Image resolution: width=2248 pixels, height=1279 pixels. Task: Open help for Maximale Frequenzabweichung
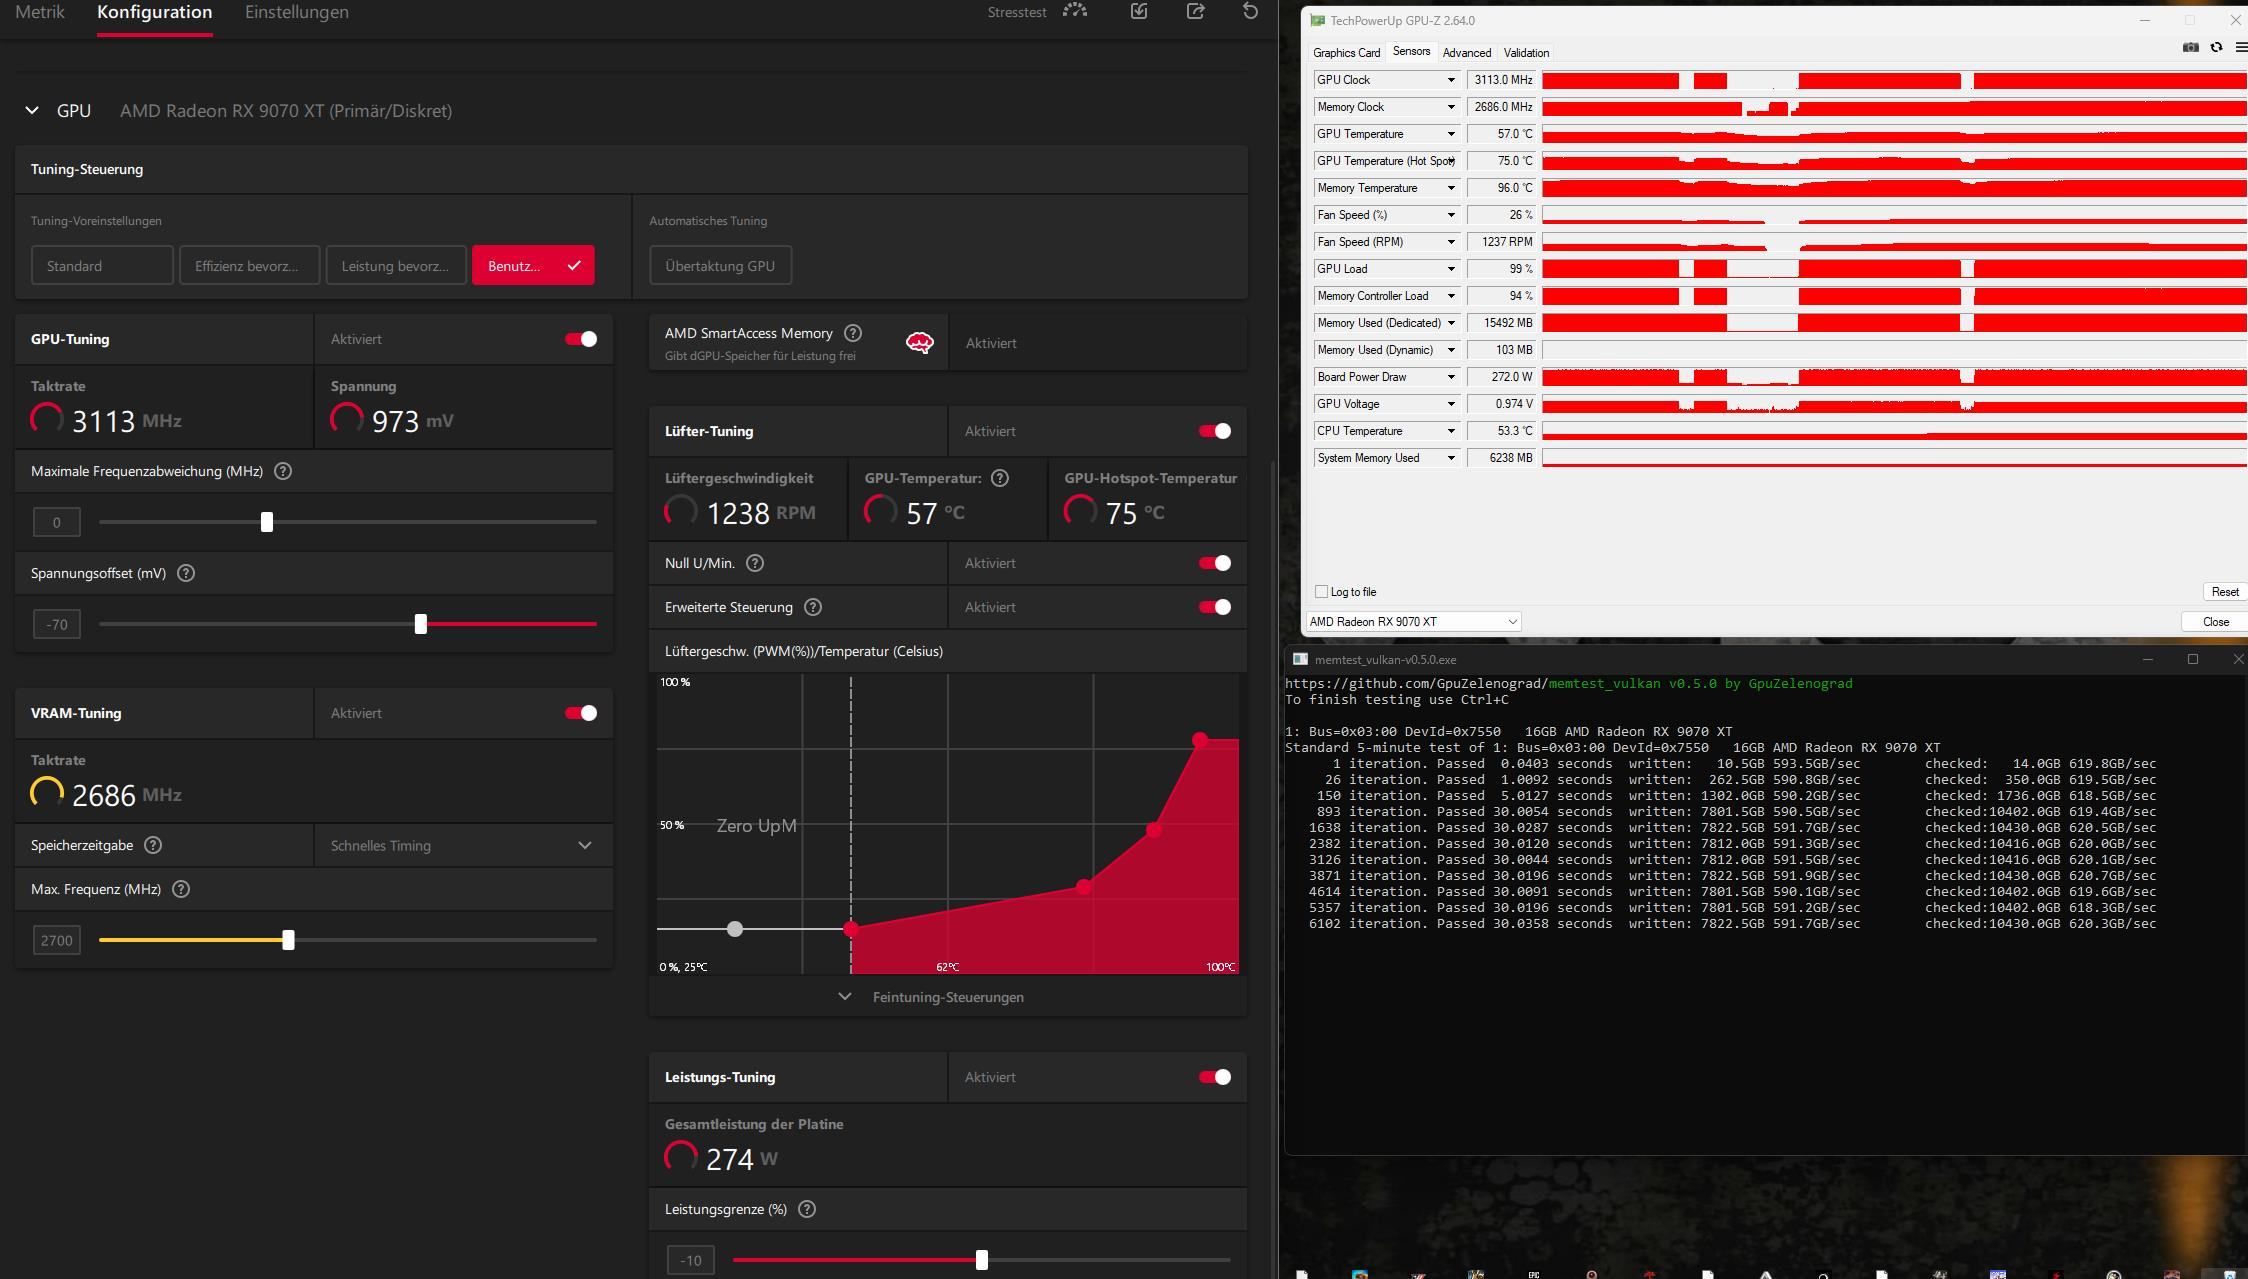pos(283,471)
